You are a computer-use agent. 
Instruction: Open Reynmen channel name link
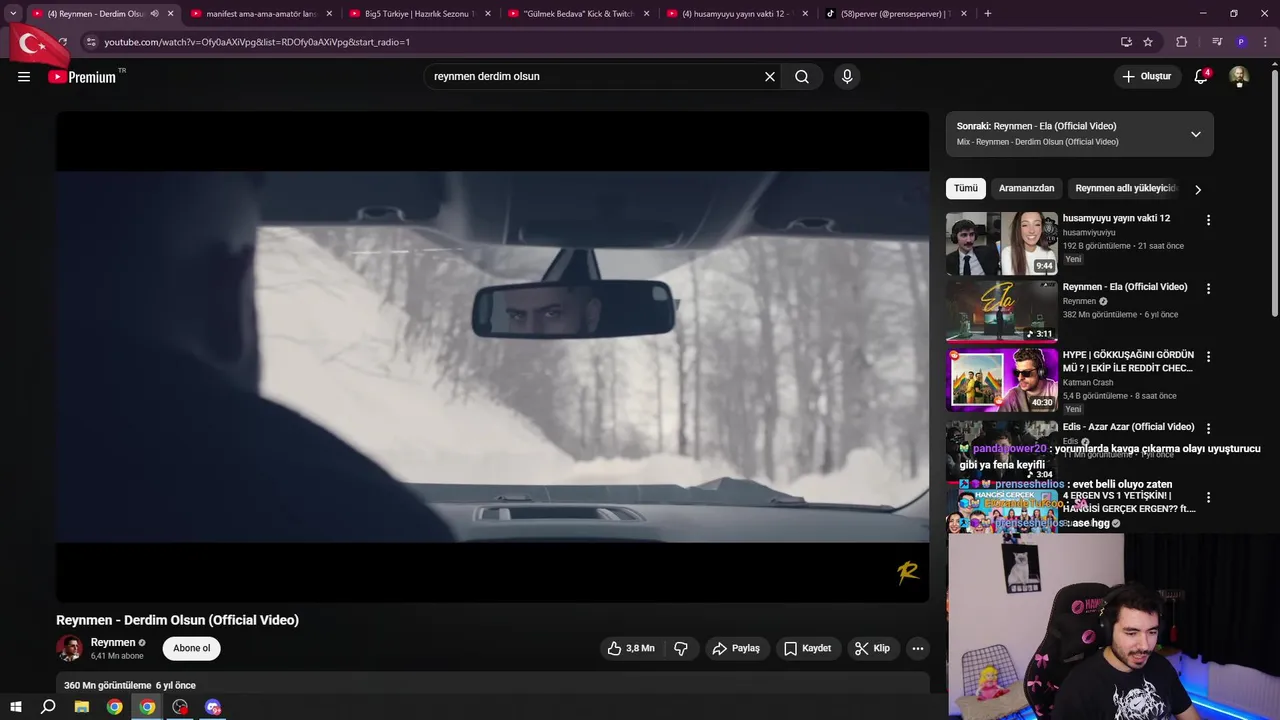[x=113, y=642]
